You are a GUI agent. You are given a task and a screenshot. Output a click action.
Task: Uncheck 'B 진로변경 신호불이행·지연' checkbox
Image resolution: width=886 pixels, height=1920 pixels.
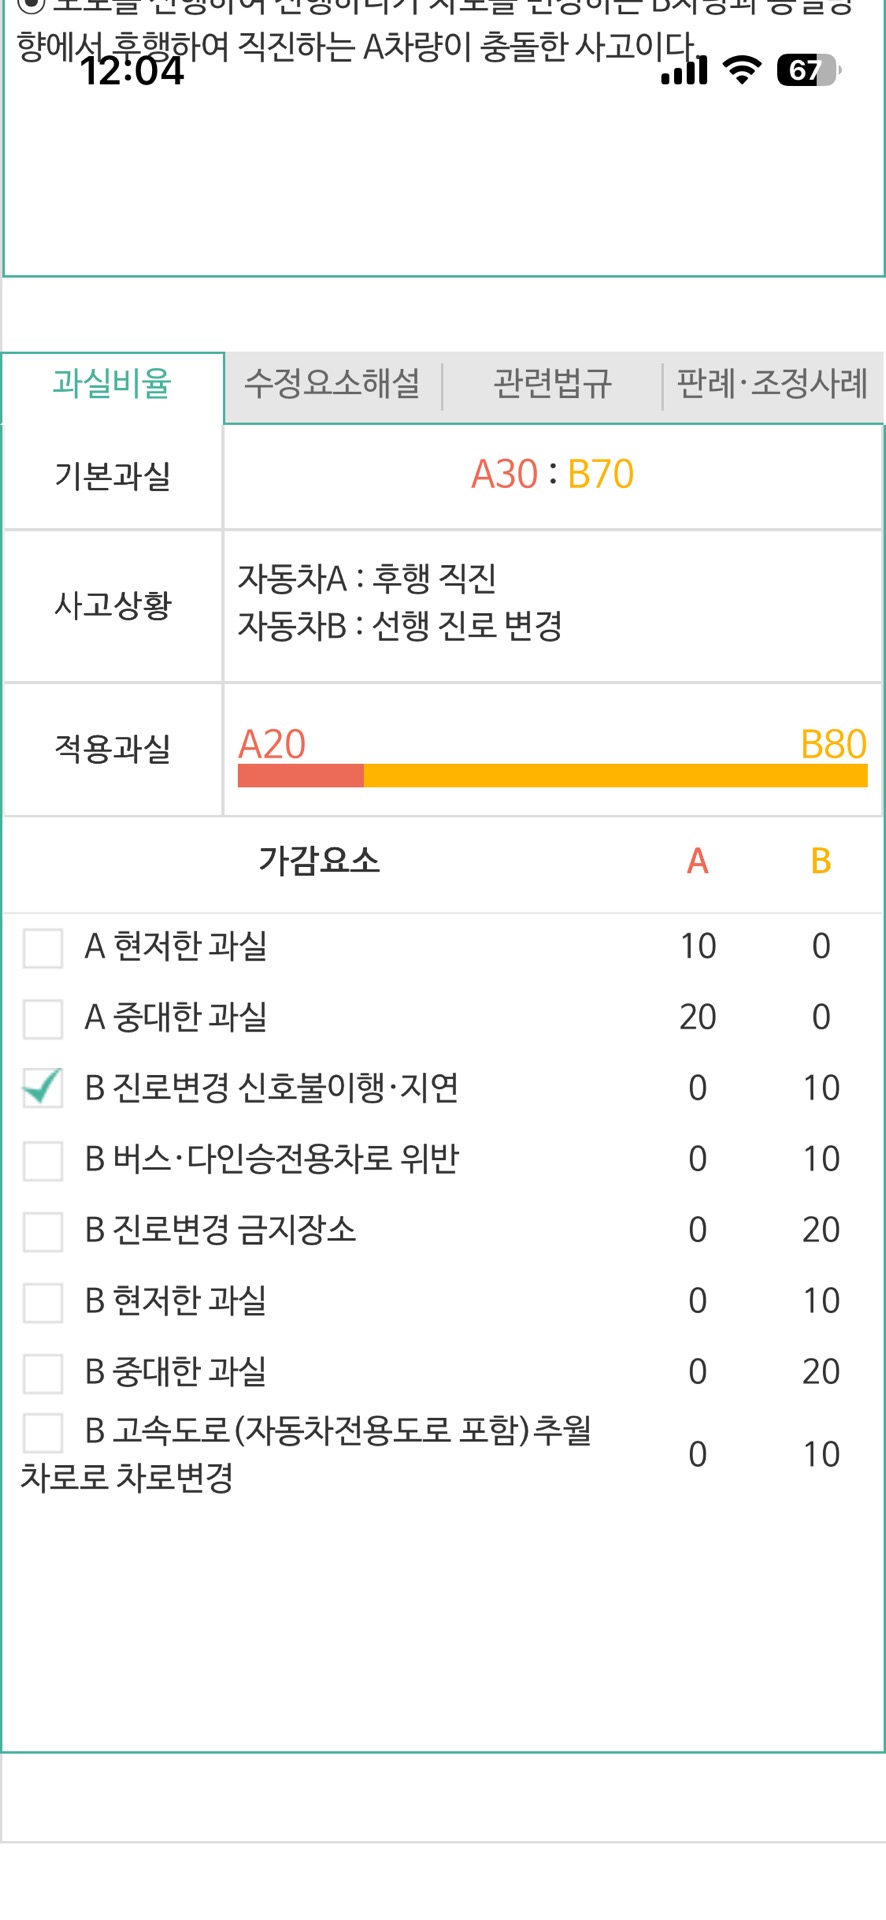click(43, 1088)
